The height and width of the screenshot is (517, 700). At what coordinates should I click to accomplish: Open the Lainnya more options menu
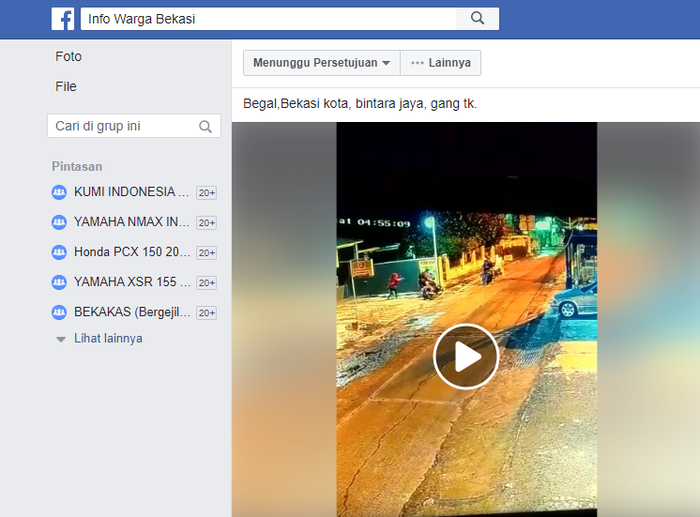[x=441, y=63]
